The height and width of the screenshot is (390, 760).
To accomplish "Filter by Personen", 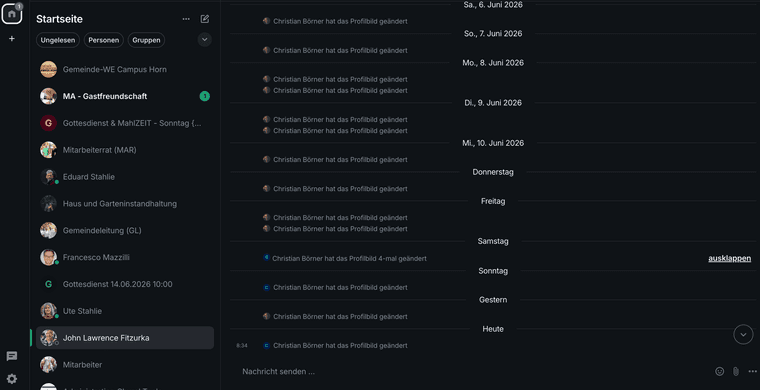I will pos(104,40).
